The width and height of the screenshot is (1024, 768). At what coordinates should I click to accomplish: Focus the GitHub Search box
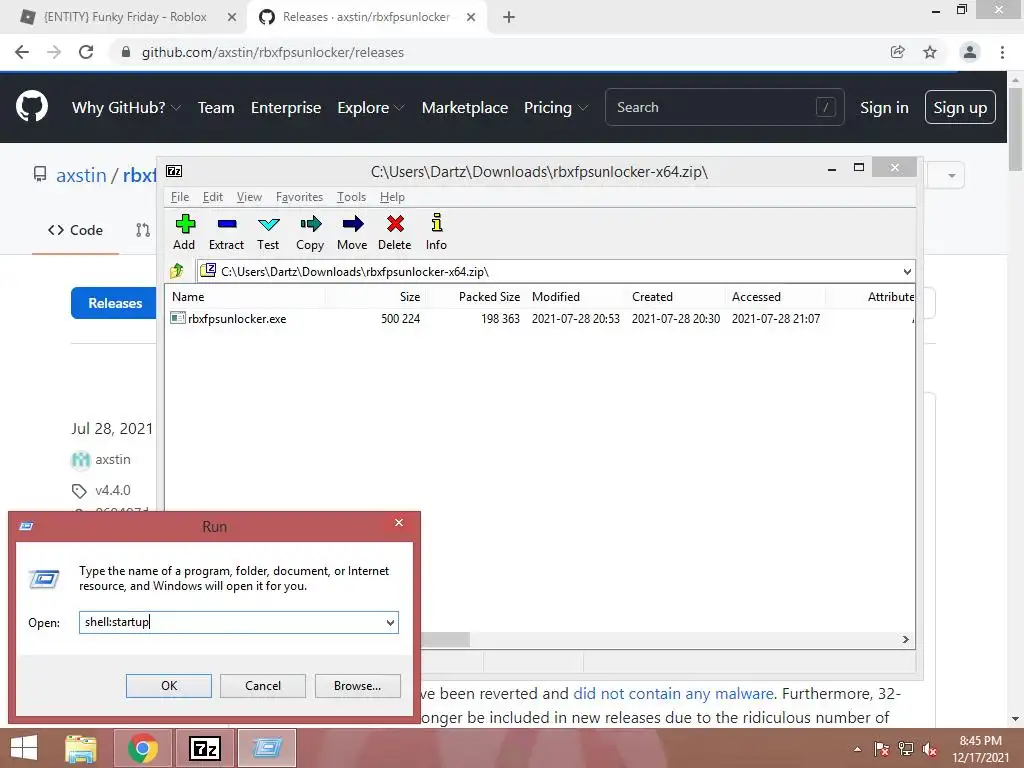[725, 107]
